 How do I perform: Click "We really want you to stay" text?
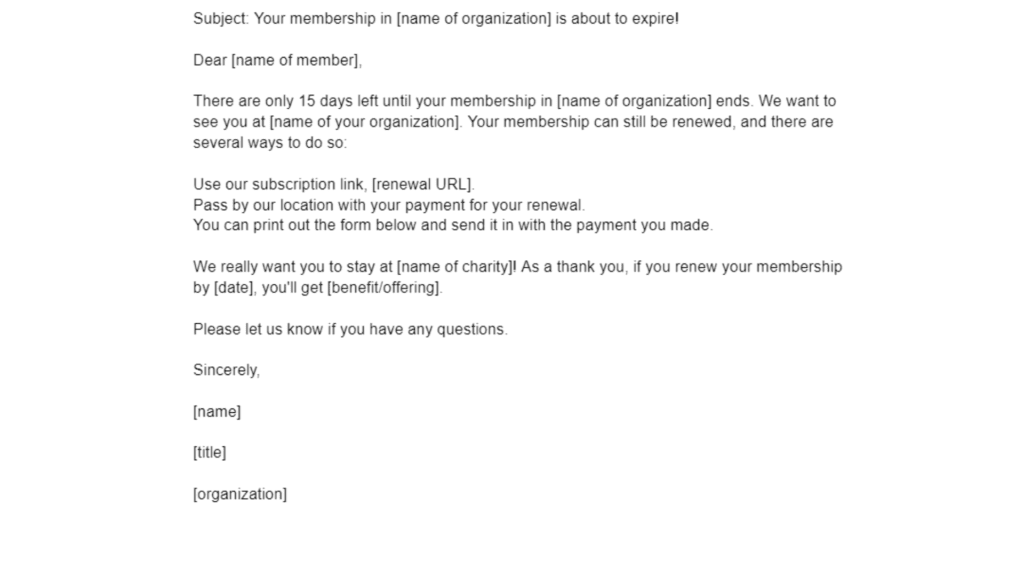293,267
